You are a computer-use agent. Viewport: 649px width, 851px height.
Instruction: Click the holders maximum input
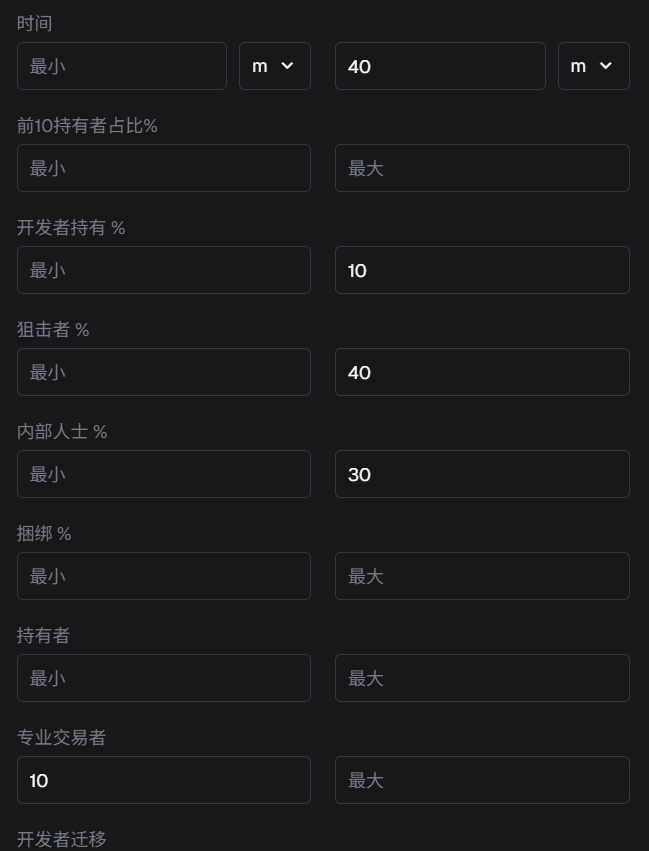pyautogui.click(x=482, y=678)
